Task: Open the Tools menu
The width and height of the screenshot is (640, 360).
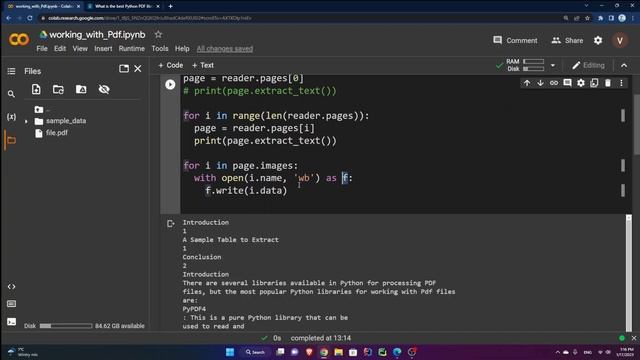Action: point(160,49)
